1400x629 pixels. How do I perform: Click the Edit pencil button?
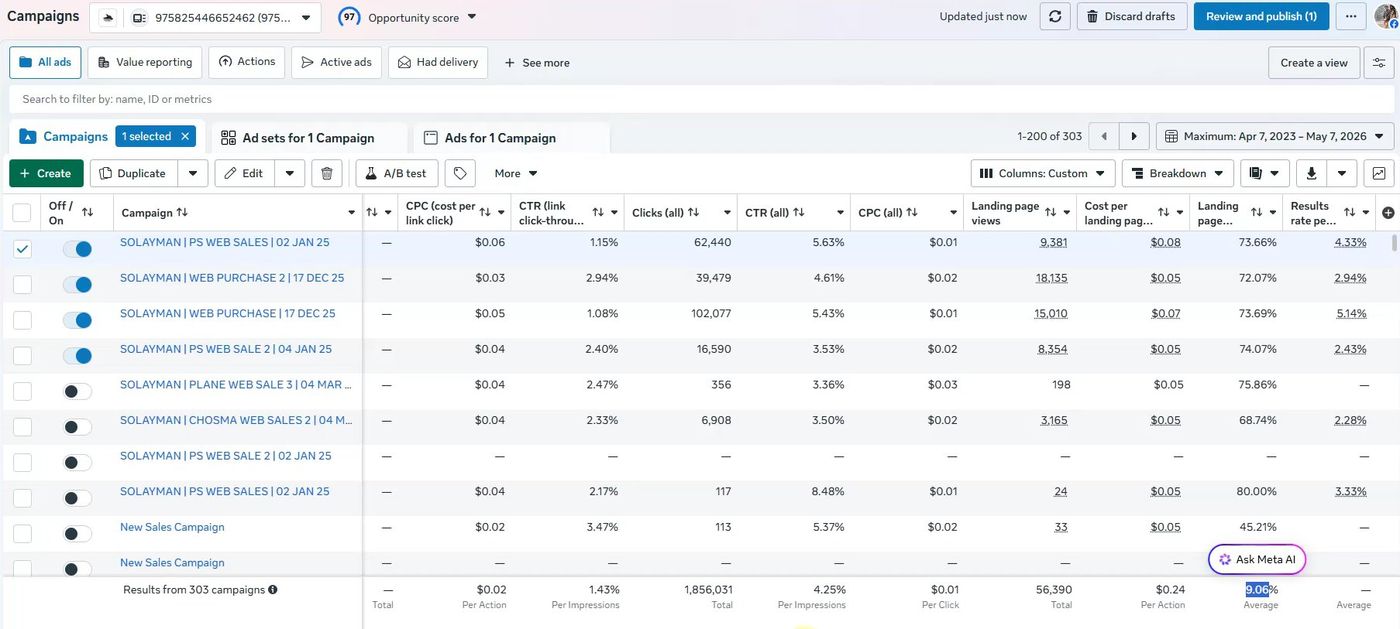[x=244, y=173]
